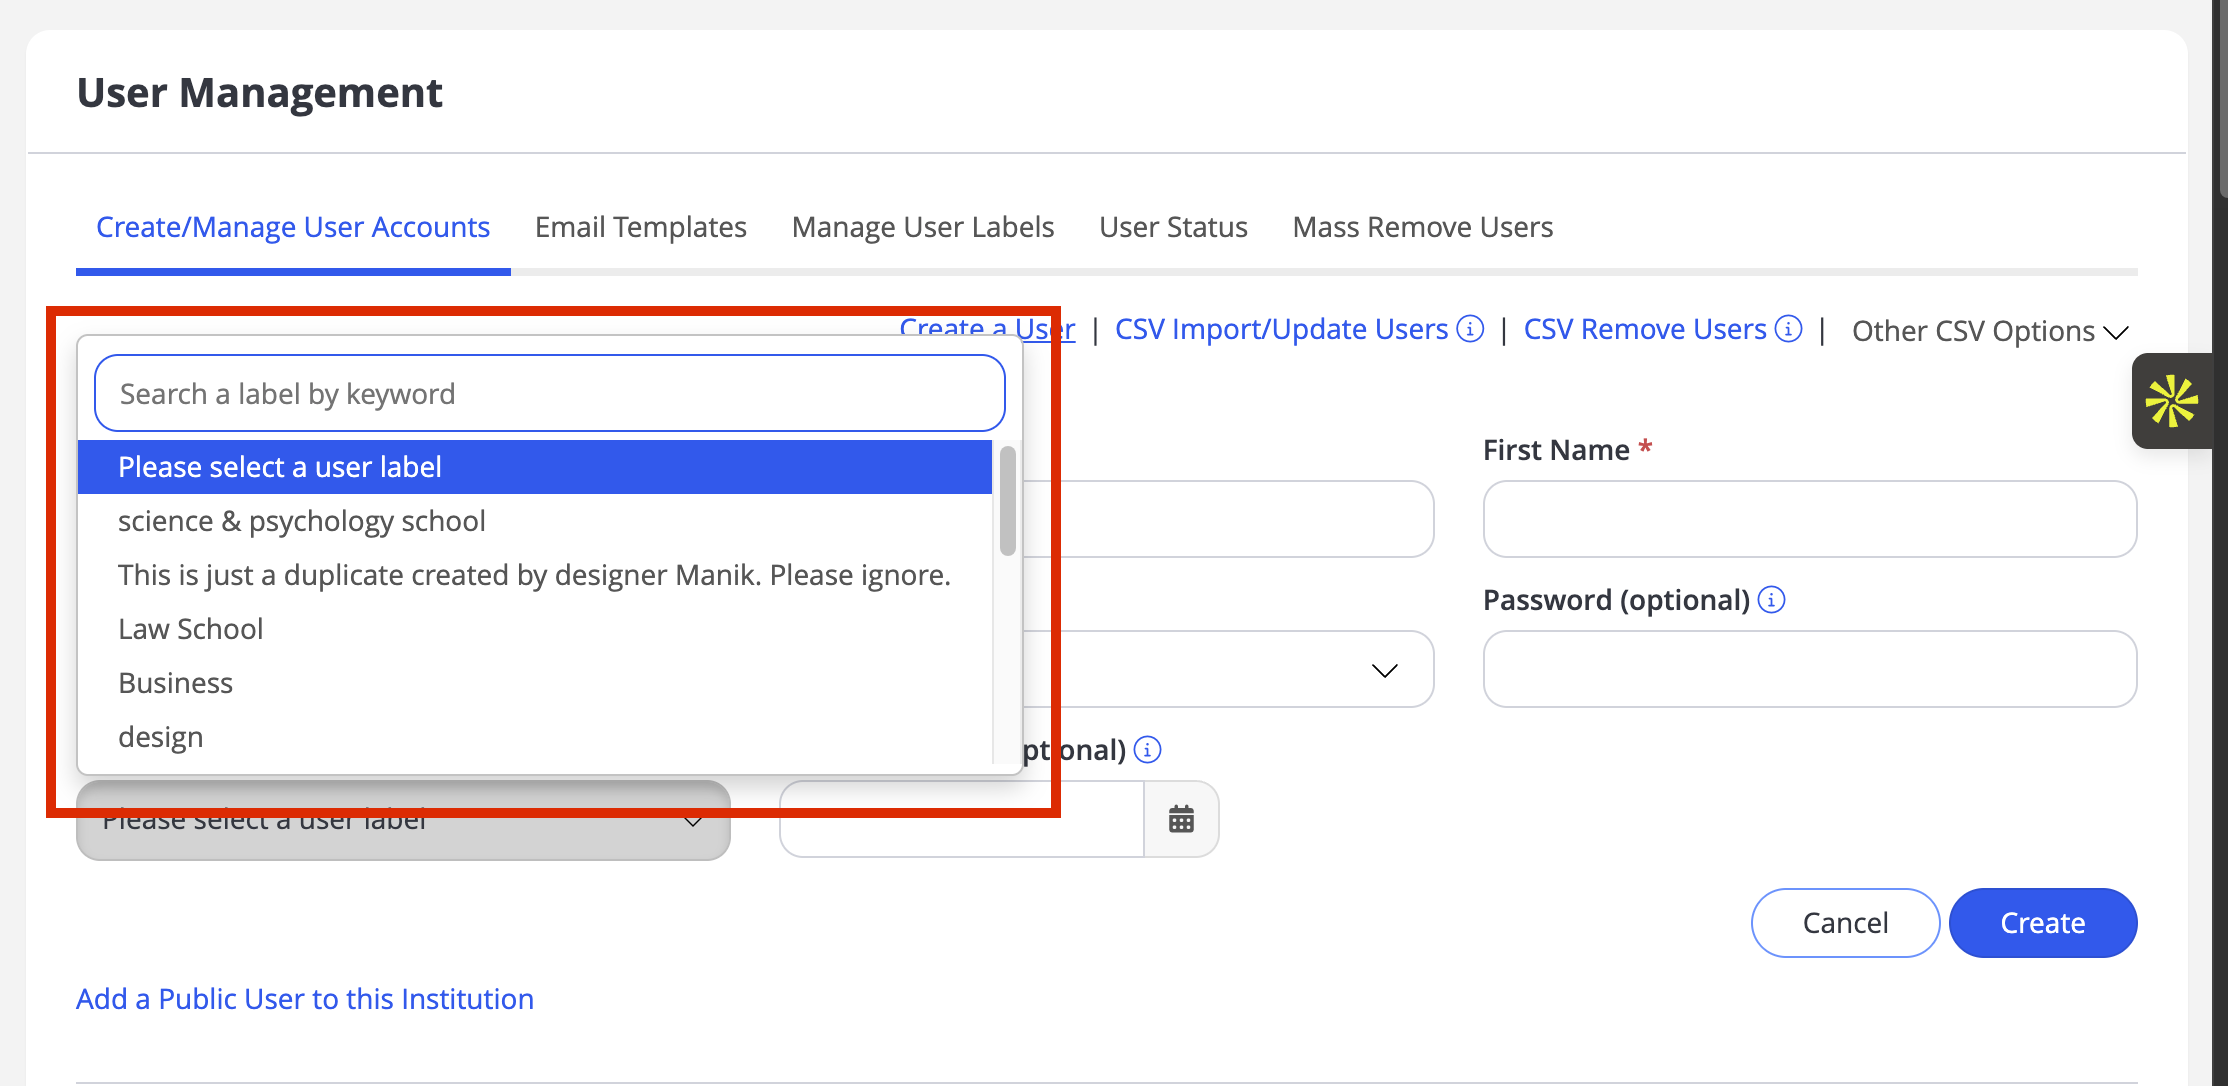Expand the Other CSV Options dropdown
Screen dimensions: 2228x1086
coord(1989,331)
